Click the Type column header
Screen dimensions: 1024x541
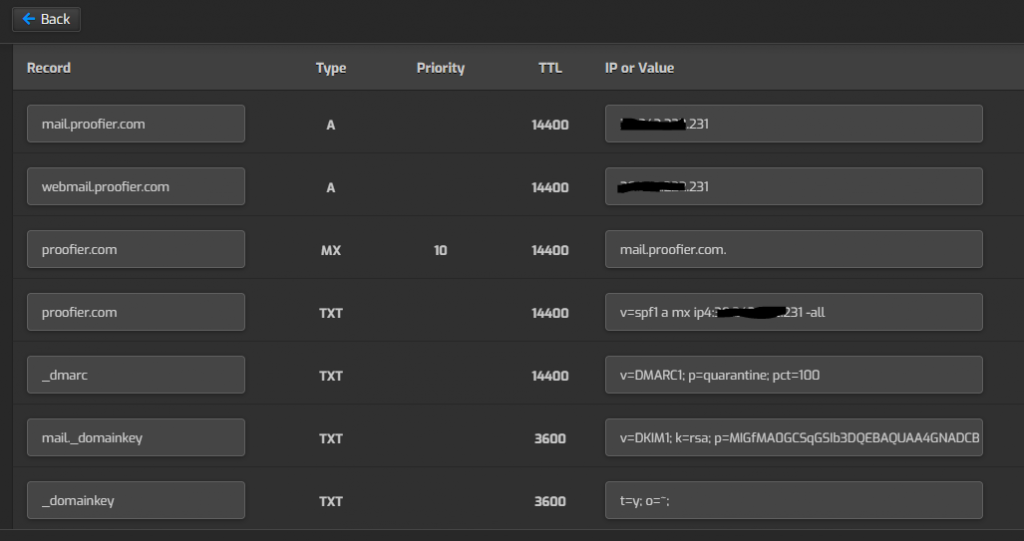331,68
